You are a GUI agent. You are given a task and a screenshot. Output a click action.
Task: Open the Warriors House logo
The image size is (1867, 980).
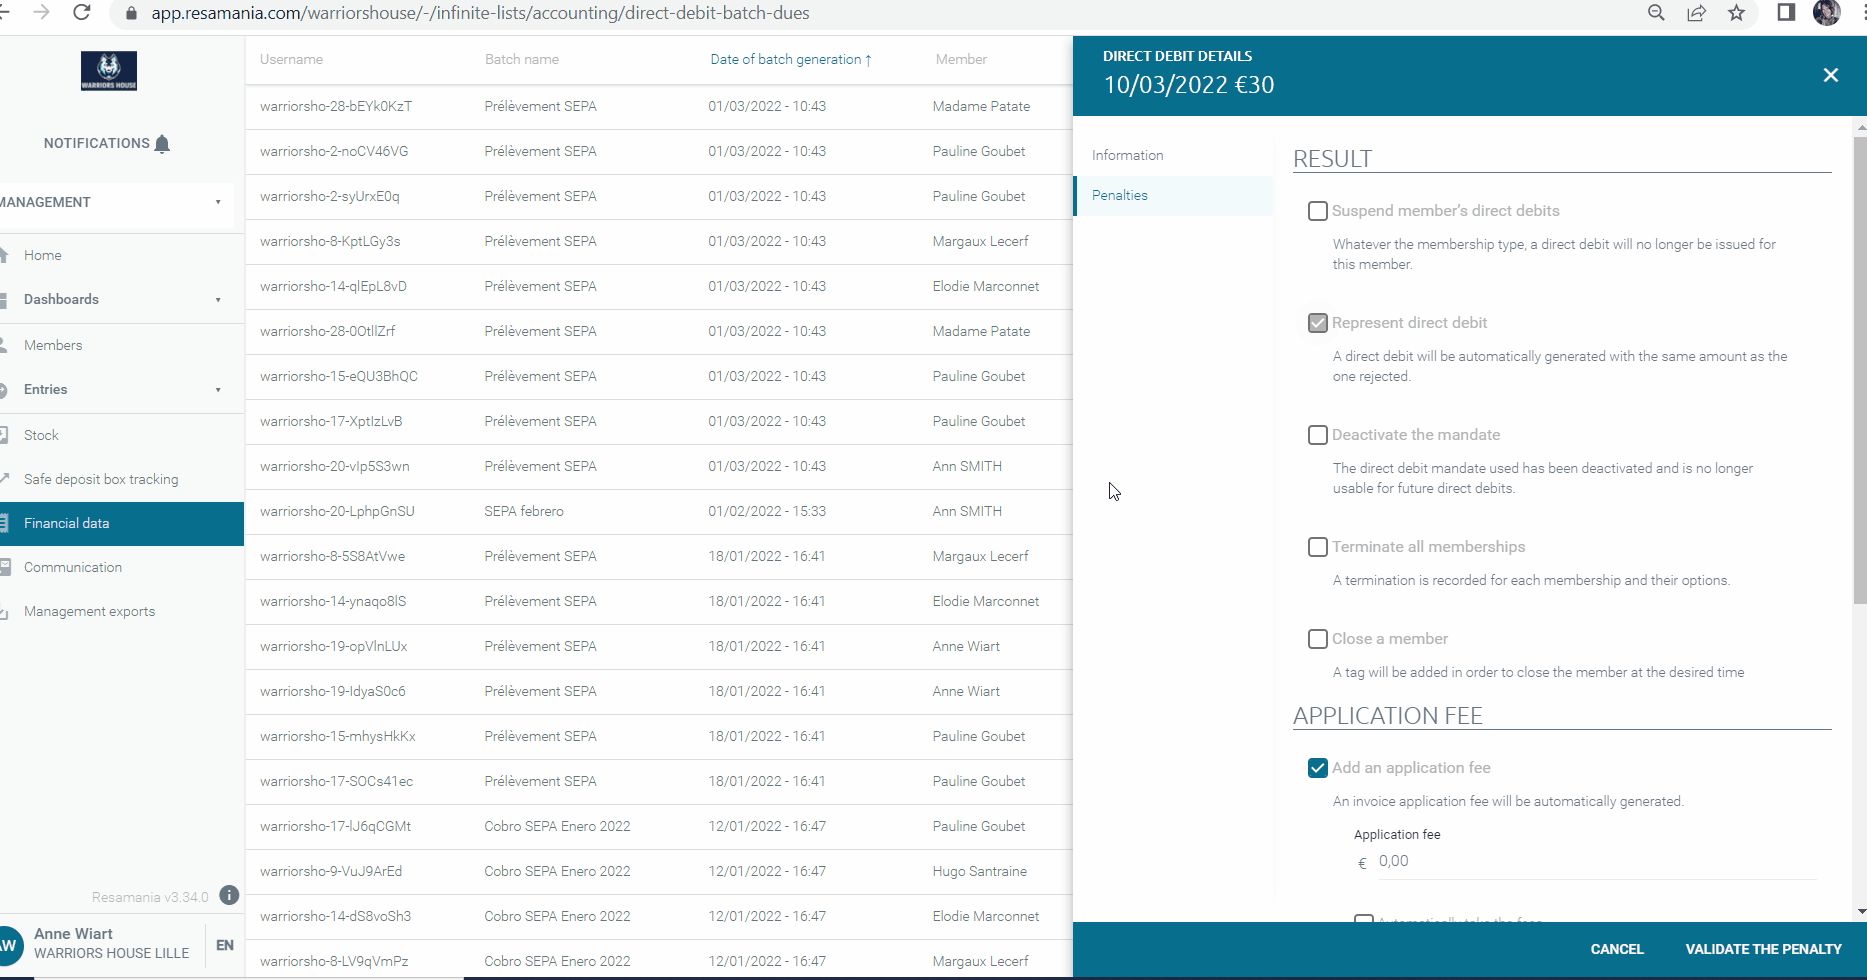pos(109,71)
